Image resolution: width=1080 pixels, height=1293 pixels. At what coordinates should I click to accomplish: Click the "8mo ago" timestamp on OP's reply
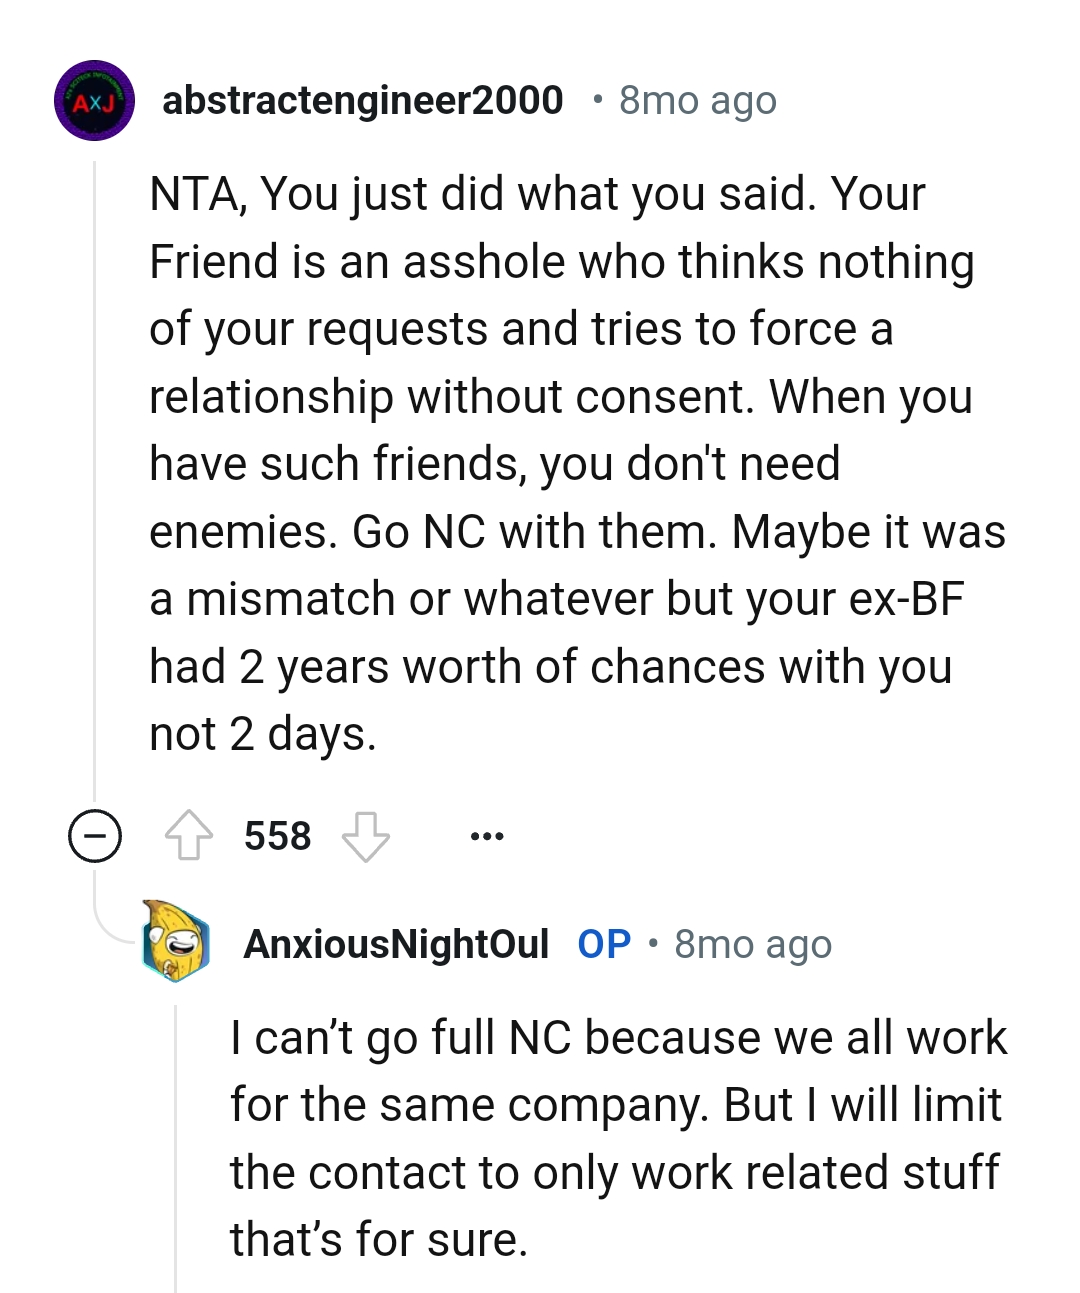pos(752,944)
